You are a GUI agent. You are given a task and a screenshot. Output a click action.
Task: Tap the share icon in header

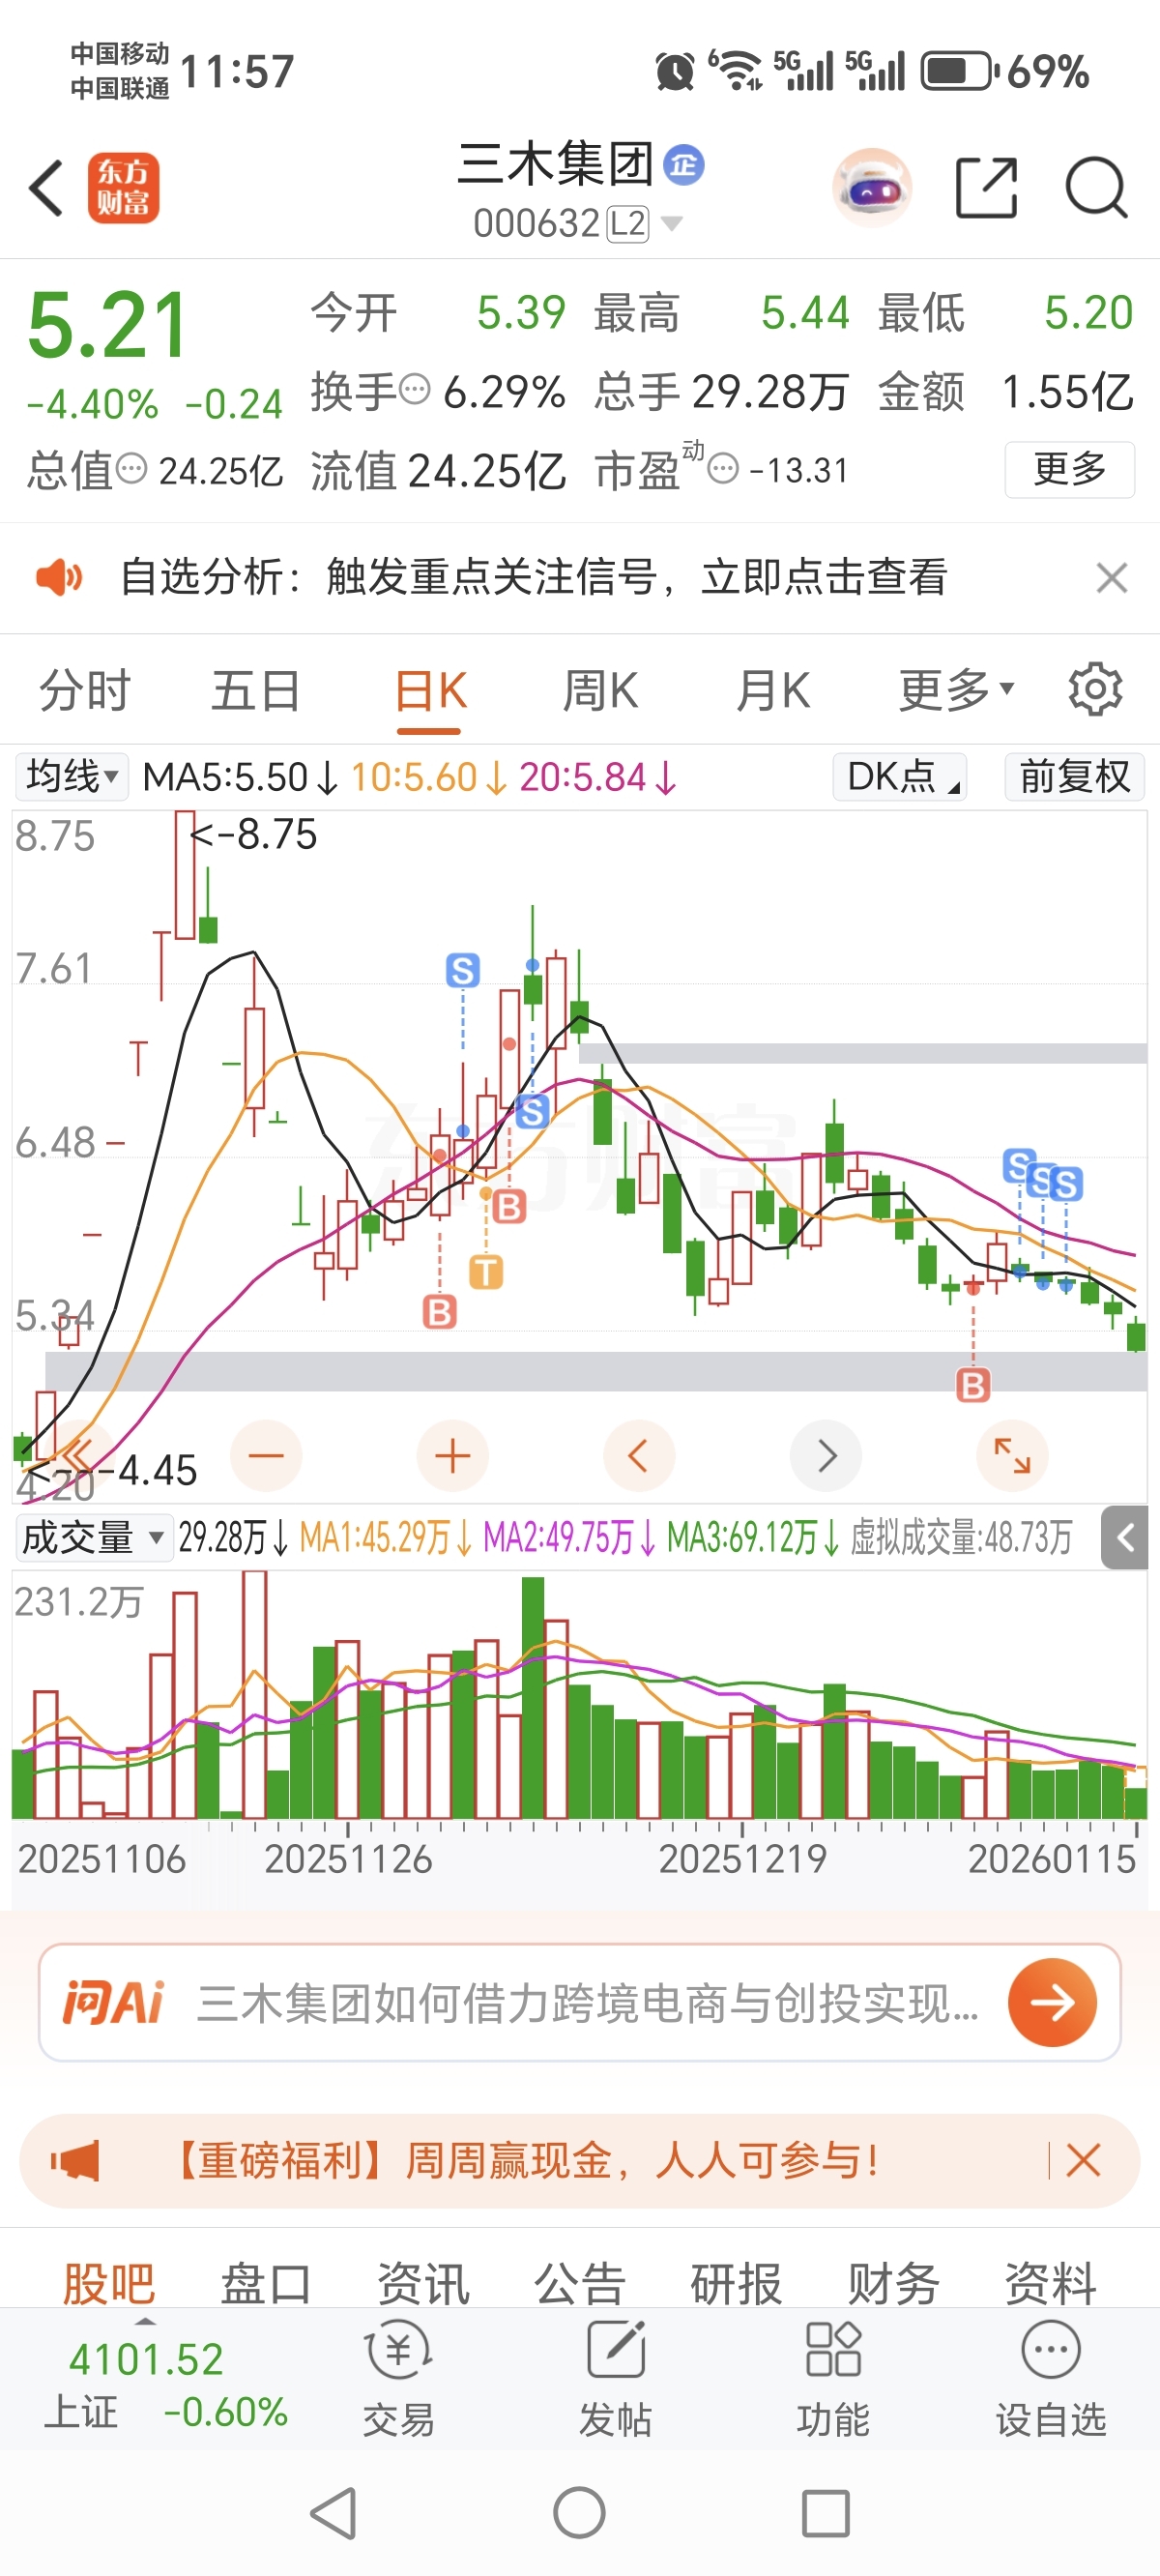click(x=986, y=188)
